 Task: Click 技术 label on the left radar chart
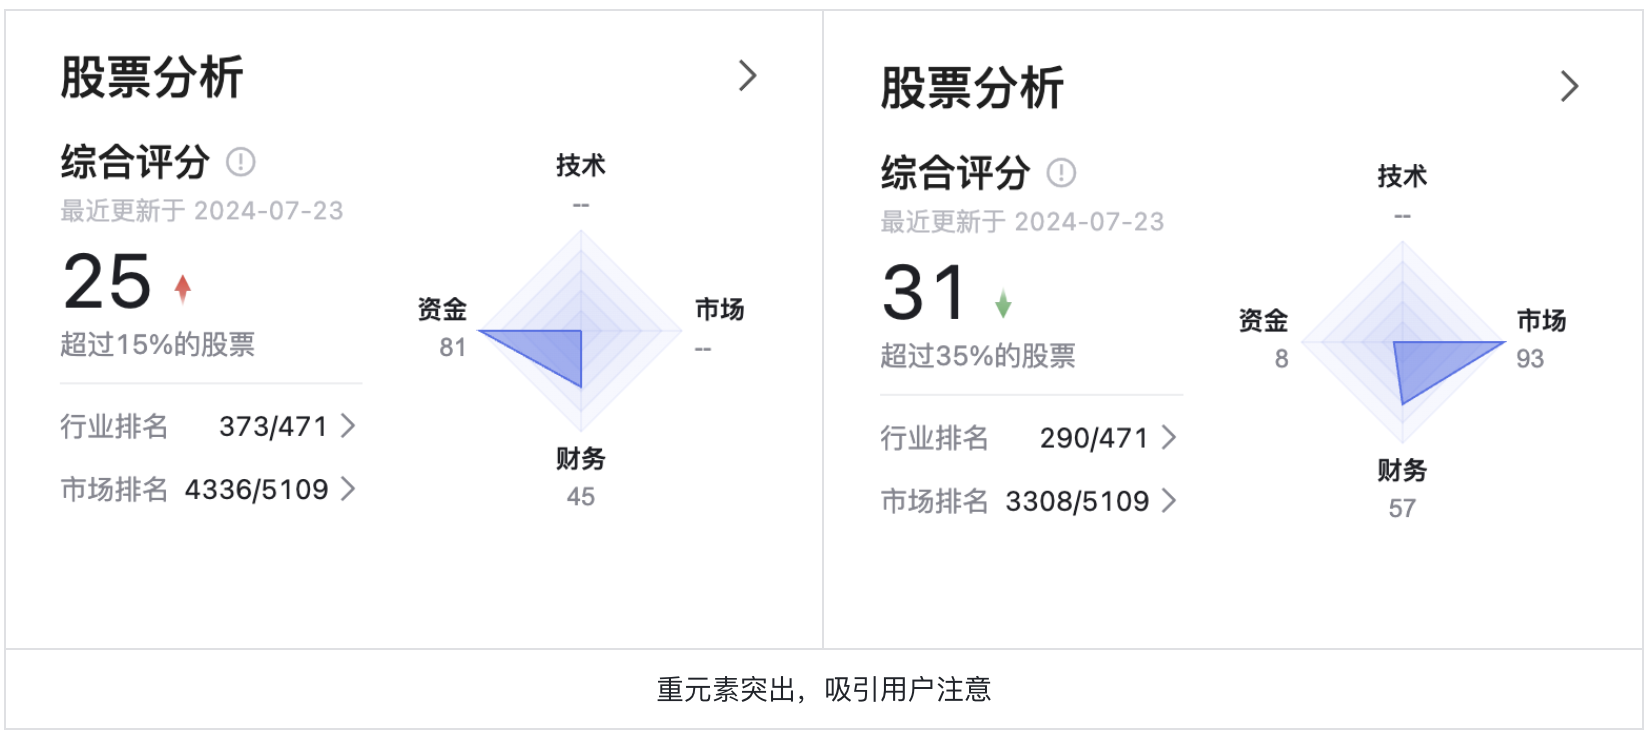[581, 165]
